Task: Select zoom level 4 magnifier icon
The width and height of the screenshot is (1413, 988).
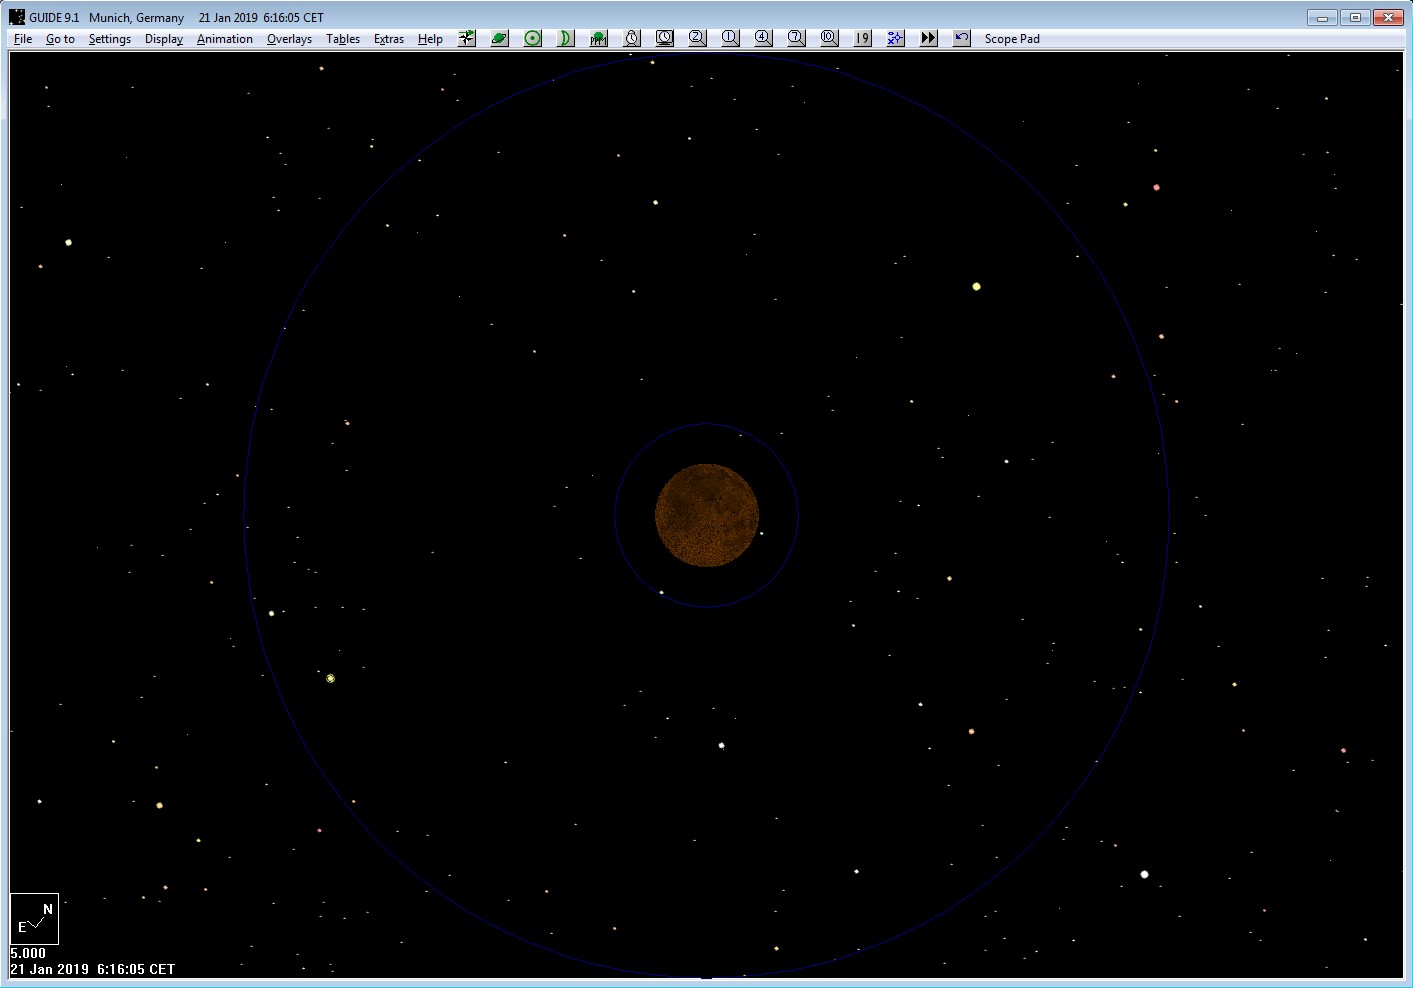Action: [764, 38]
